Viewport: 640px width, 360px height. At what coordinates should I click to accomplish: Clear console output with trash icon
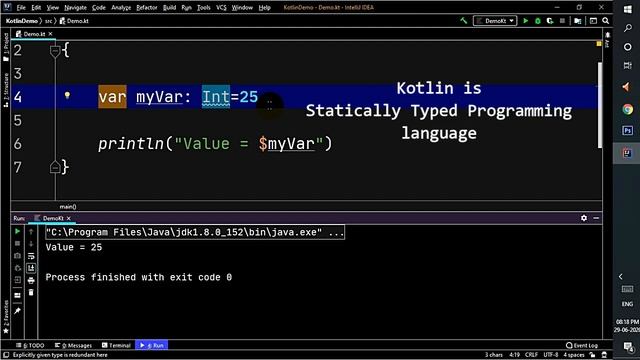click(x=31, y=292)
